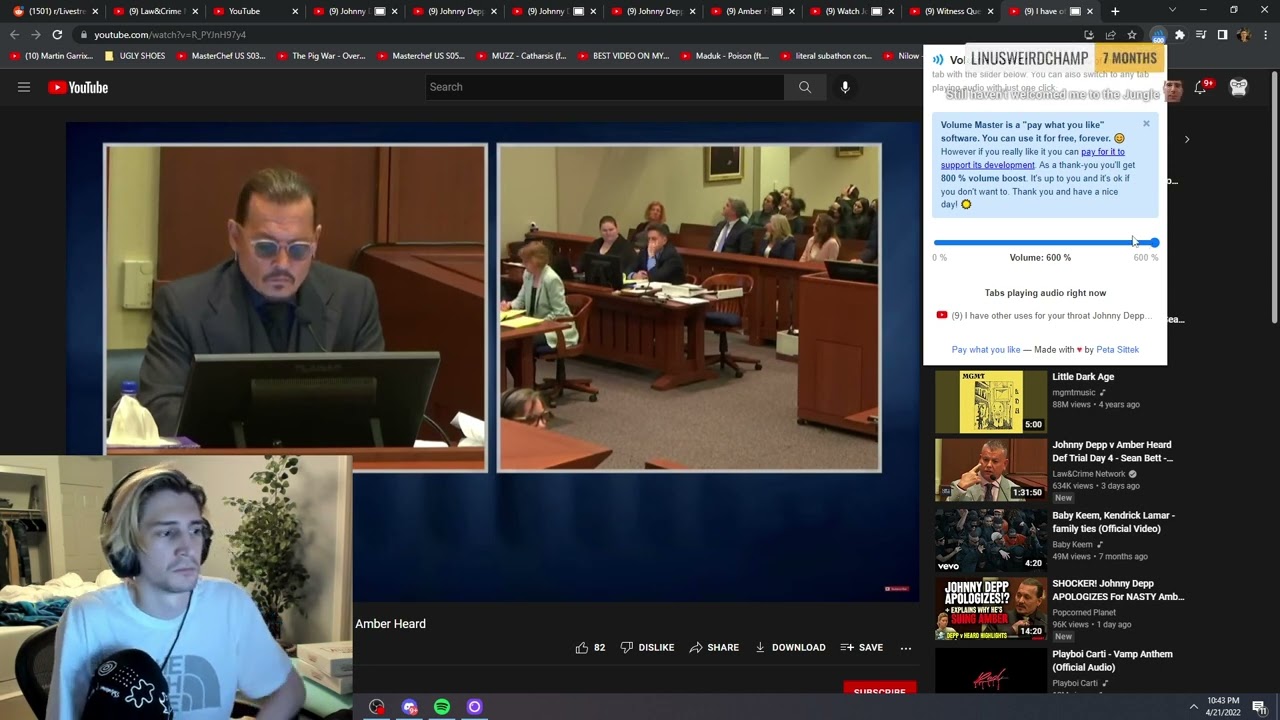The width and height of the screenshot is (1280, 720).
Task: Open Chrome extensions puzzle icon
Action: [1180, 35]
